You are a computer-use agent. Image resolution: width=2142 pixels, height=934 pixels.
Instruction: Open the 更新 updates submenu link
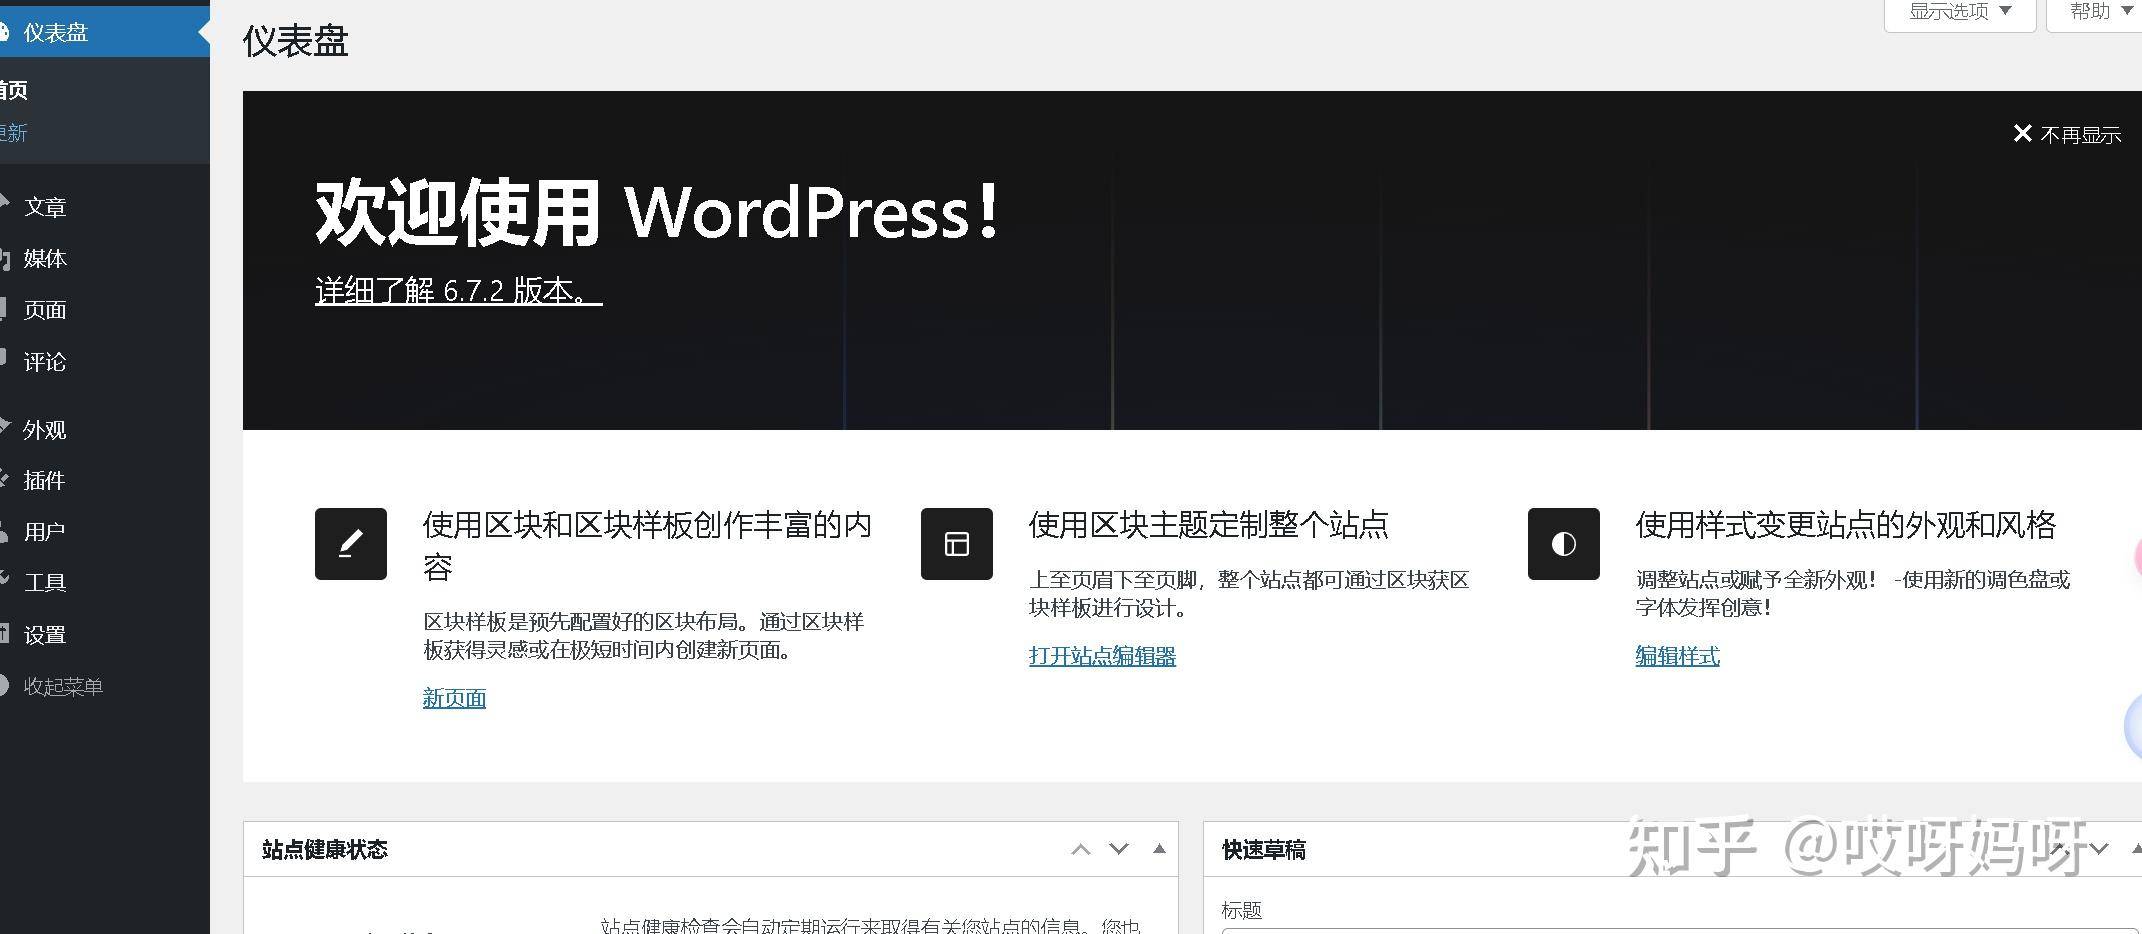[14, 133]
